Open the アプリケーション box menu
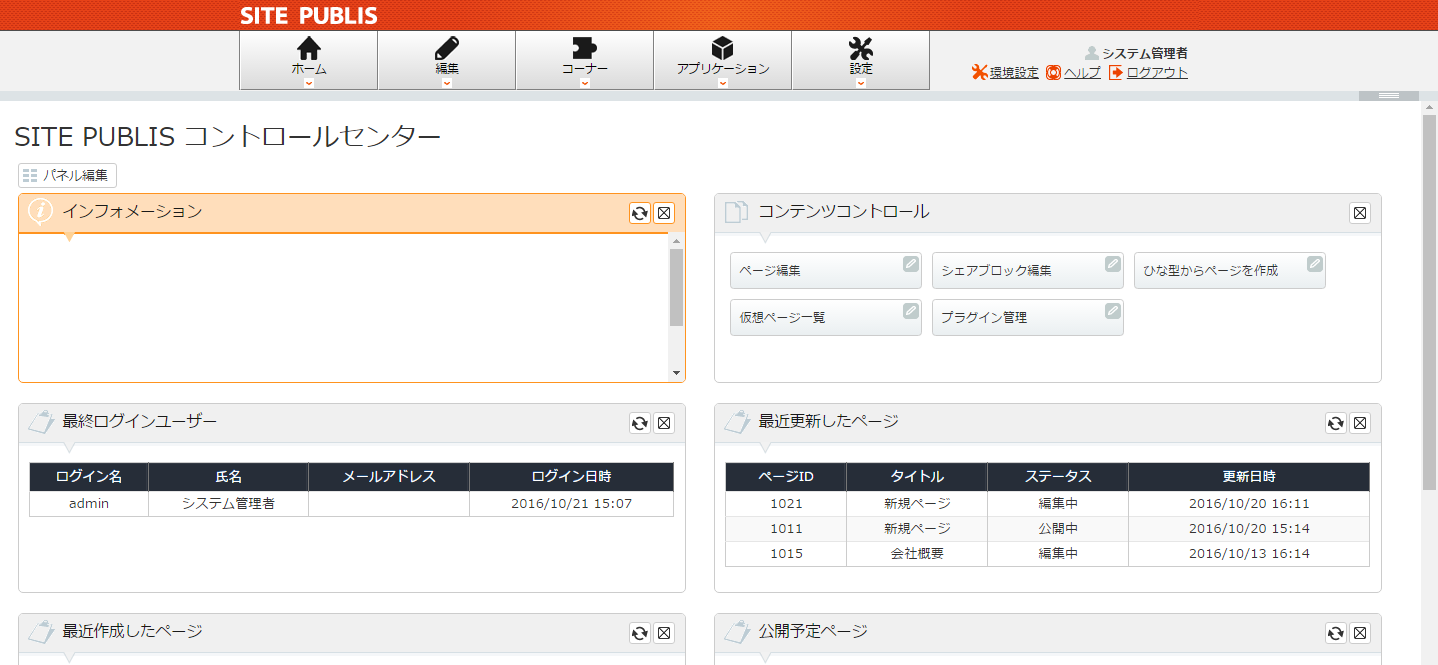 tap(723, 48)
